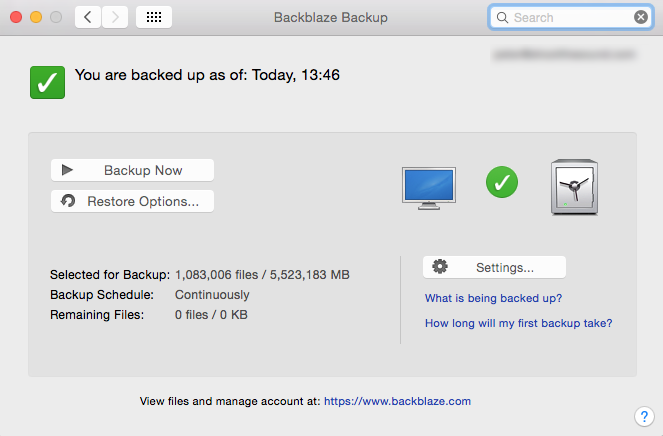Click the magnifying glass search icon
Screen dimensions: 663x436
[x=502, y=17]
